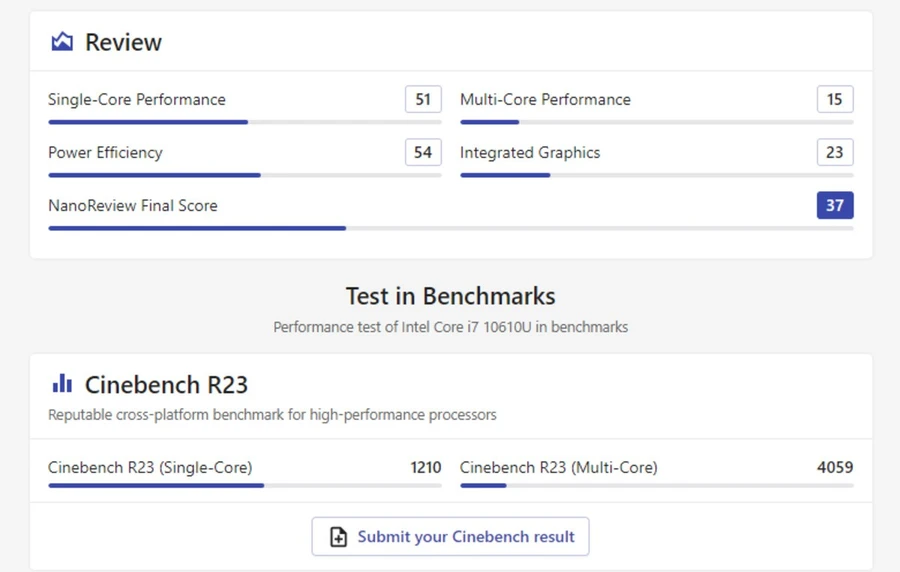Click the Multi-Core Performance progress bar
This screenshot has height=572, width=900.
tap(657, 122)
